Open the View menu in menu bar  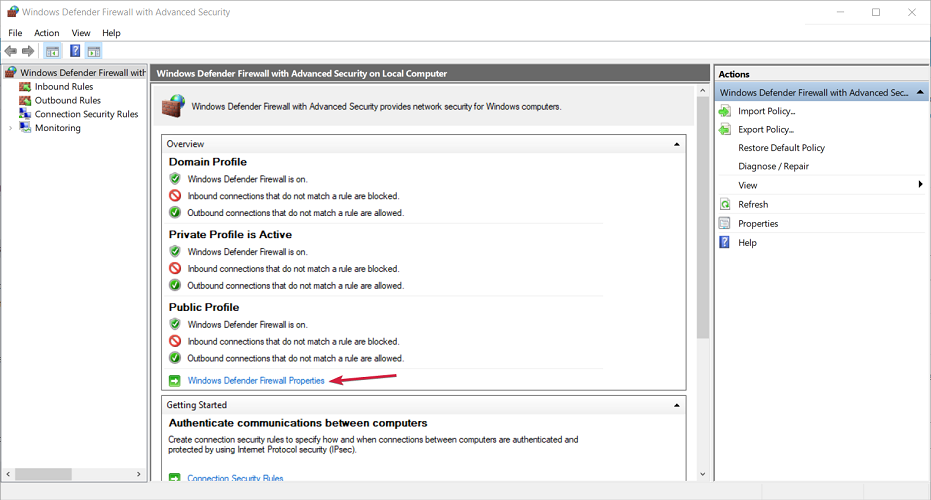pos(81,33)
